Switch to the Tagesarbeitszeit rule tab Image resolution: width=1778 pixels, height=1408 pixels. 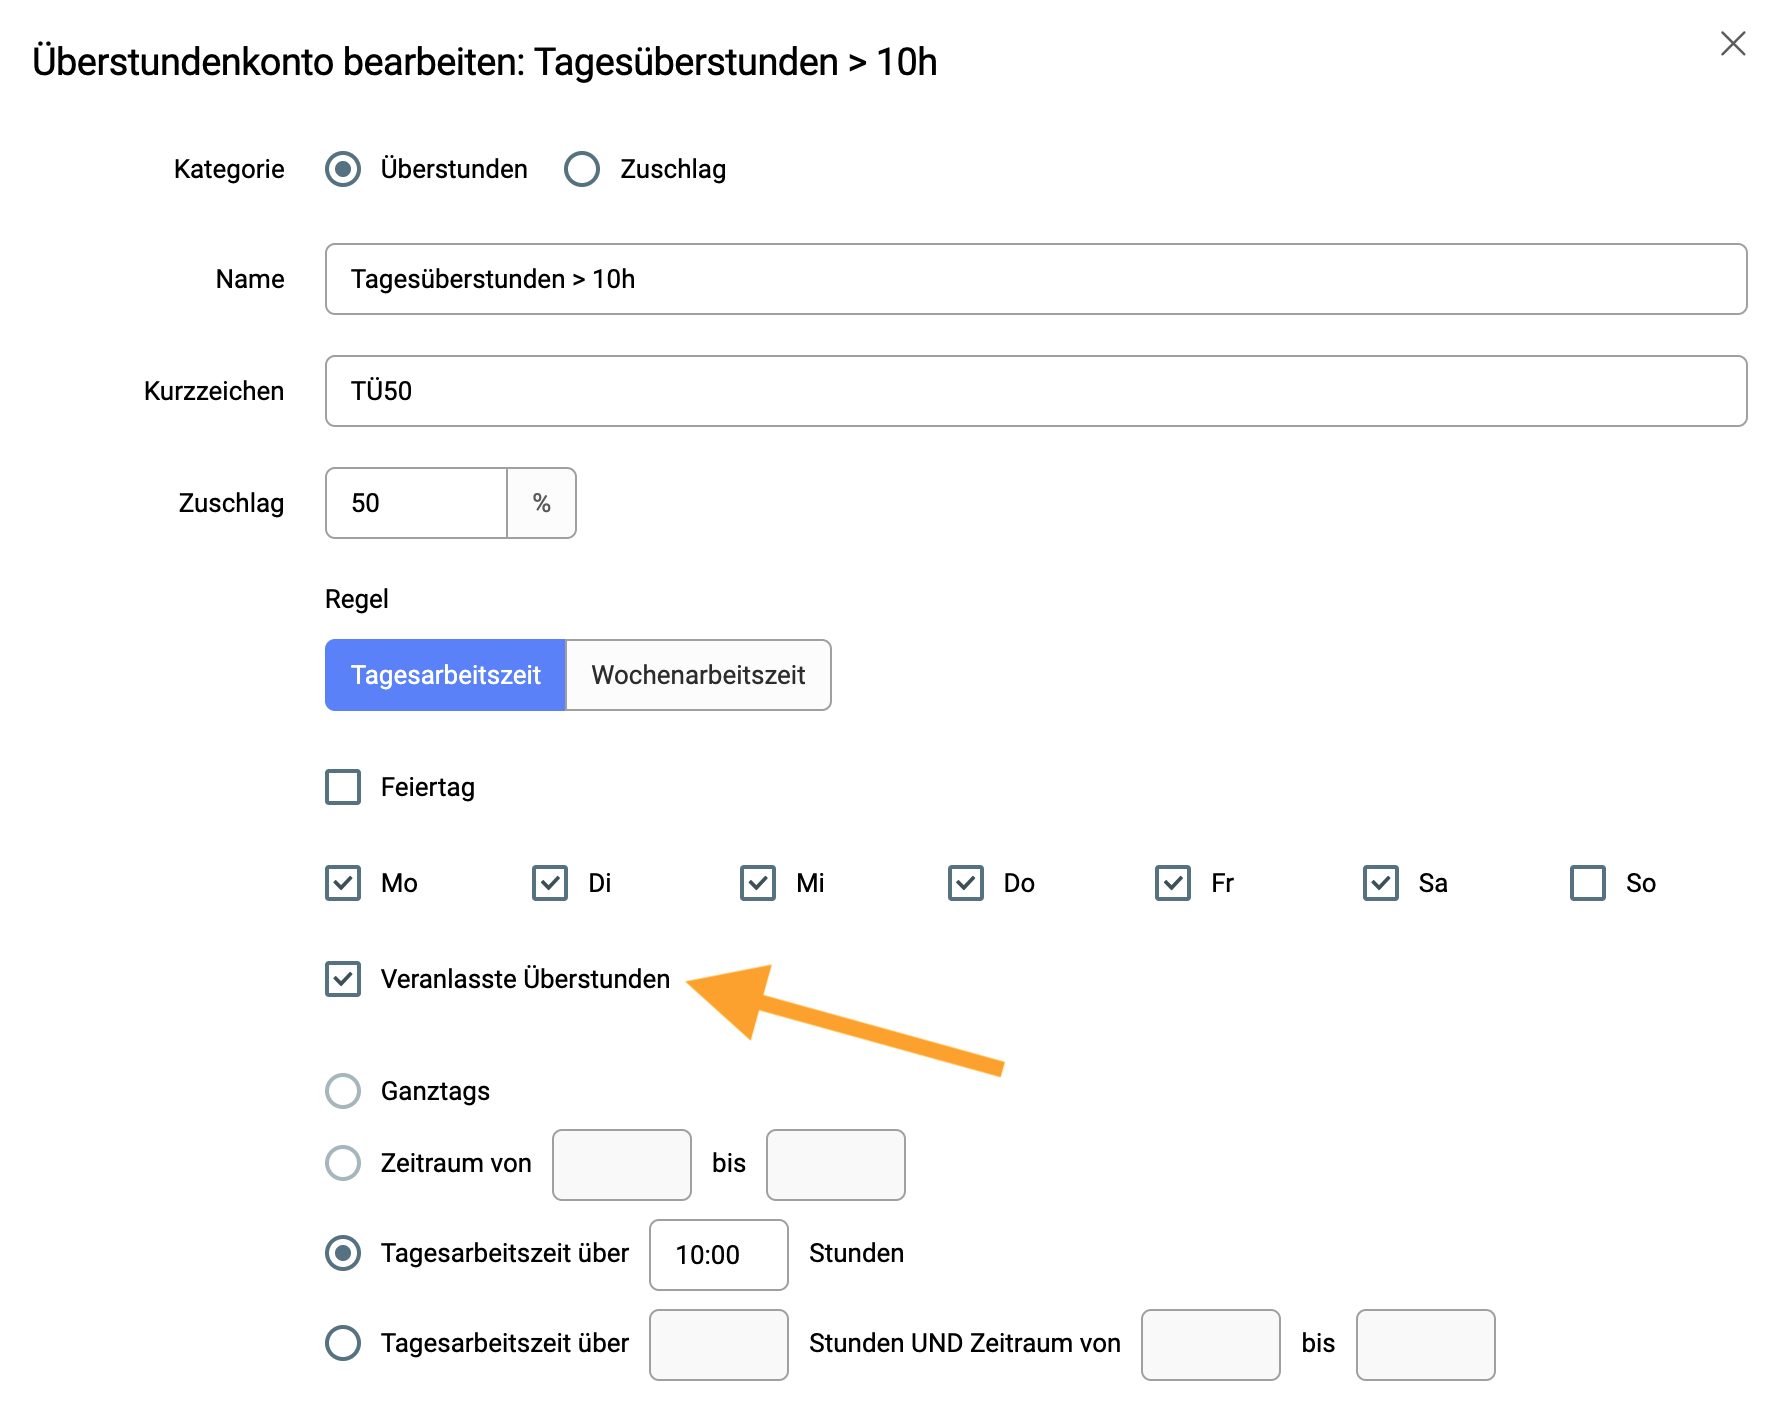[445, 675]
